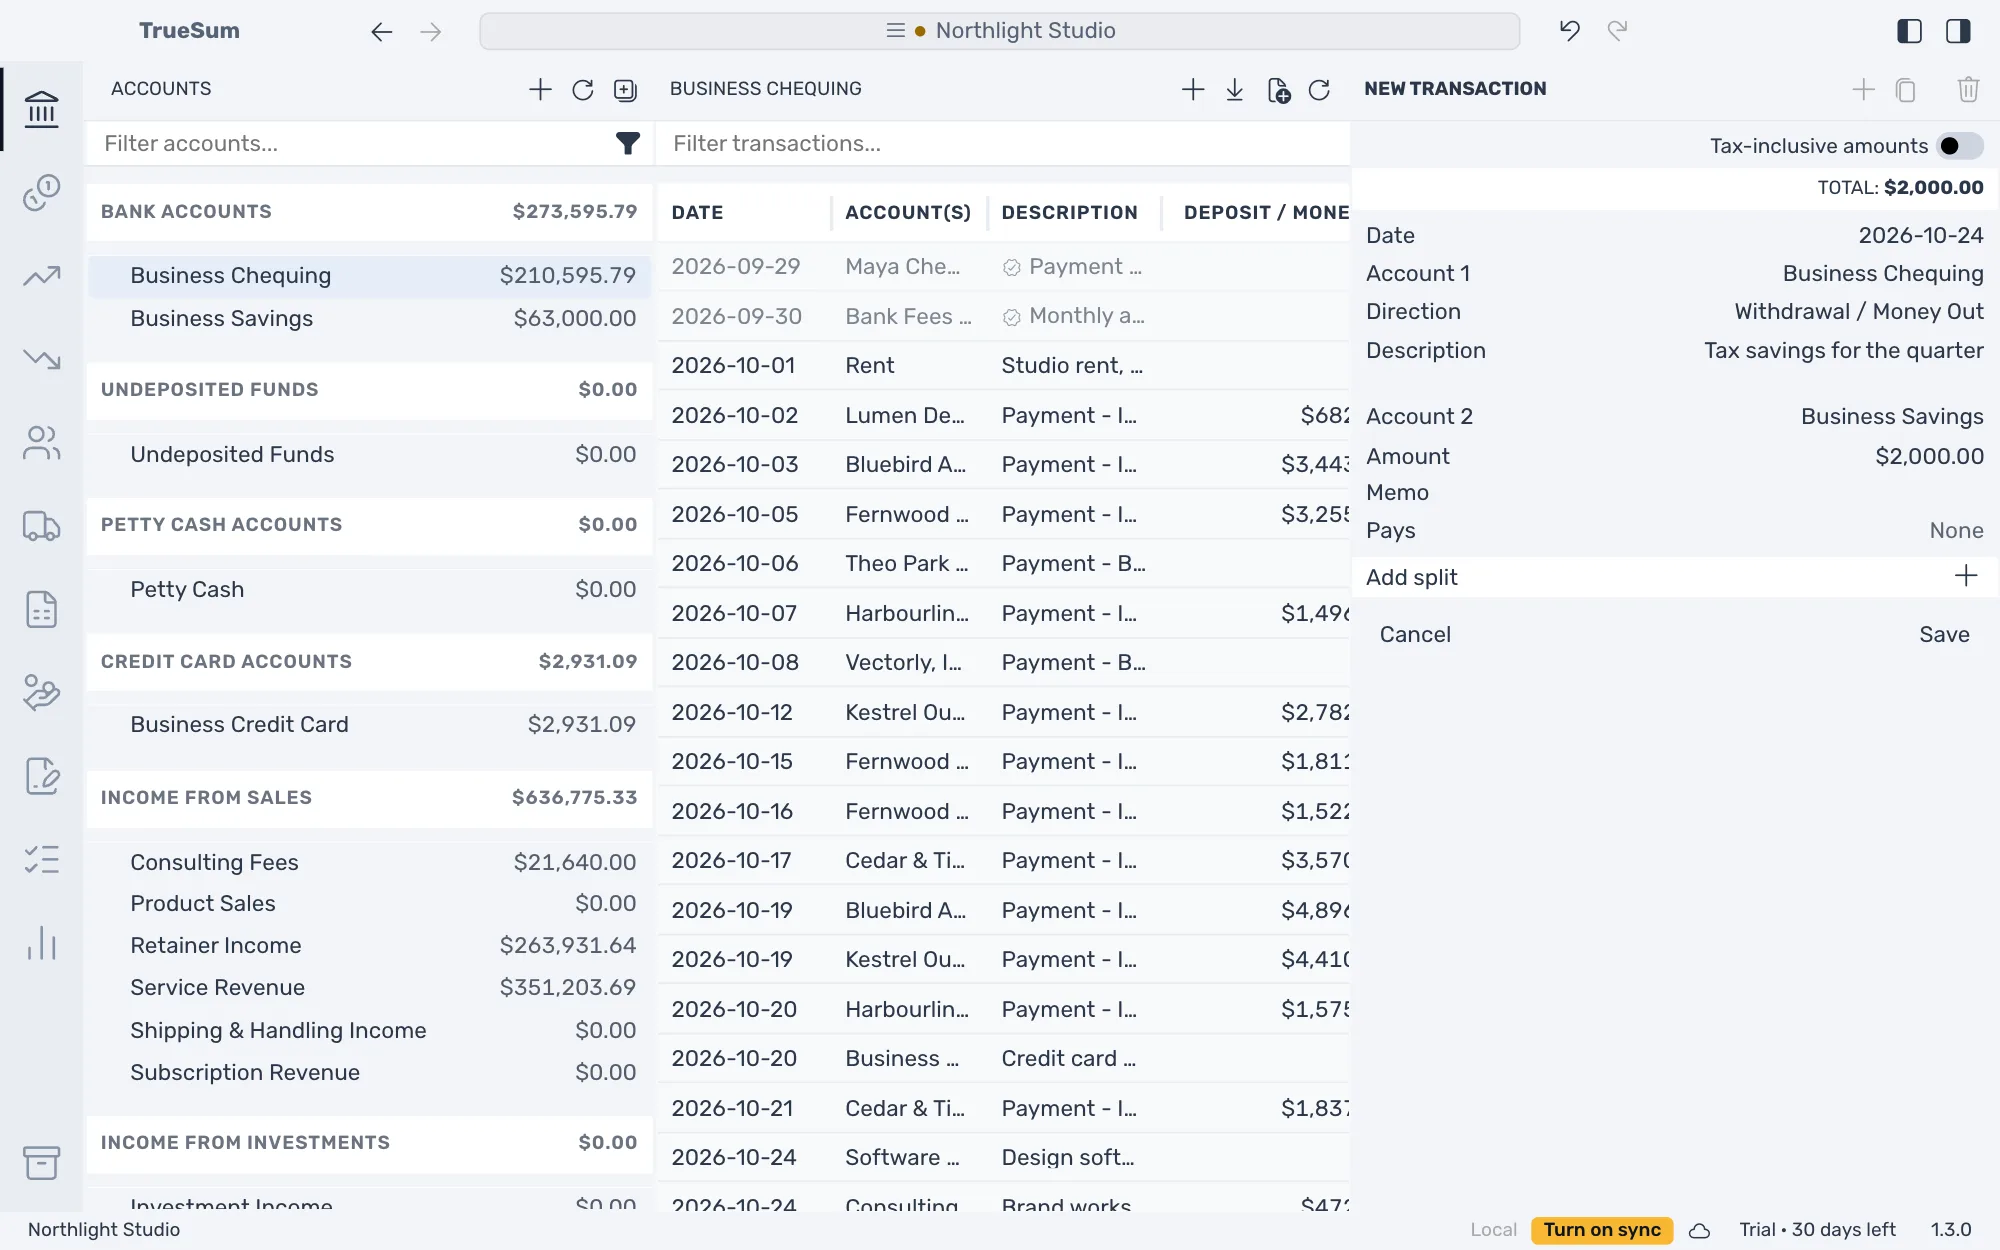
Task: Add a new account with plus icon
Action: pyautogui.click(x=540, y=89)
